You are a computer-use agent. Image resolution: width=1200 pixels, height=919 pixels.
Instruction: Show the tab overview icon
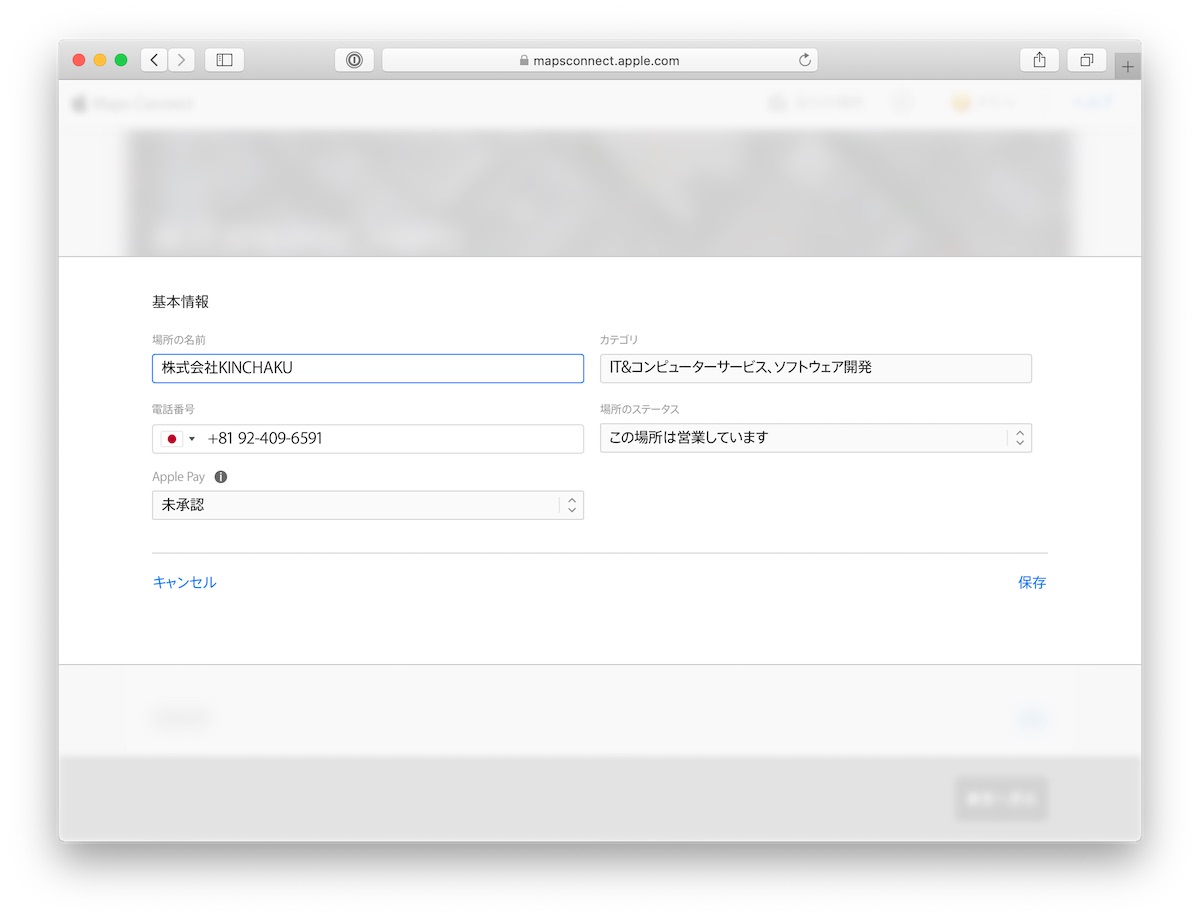pyautogui.click(x=1086, y=60)
